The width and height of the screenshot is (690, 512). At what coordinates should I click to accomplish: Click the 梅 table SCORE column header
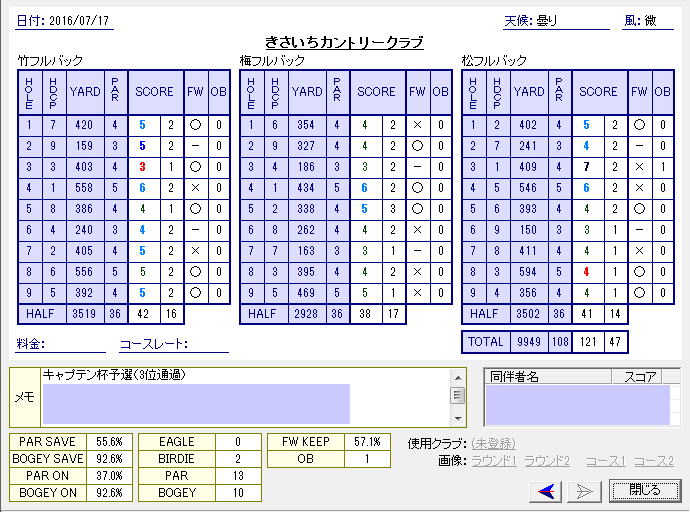376,92
